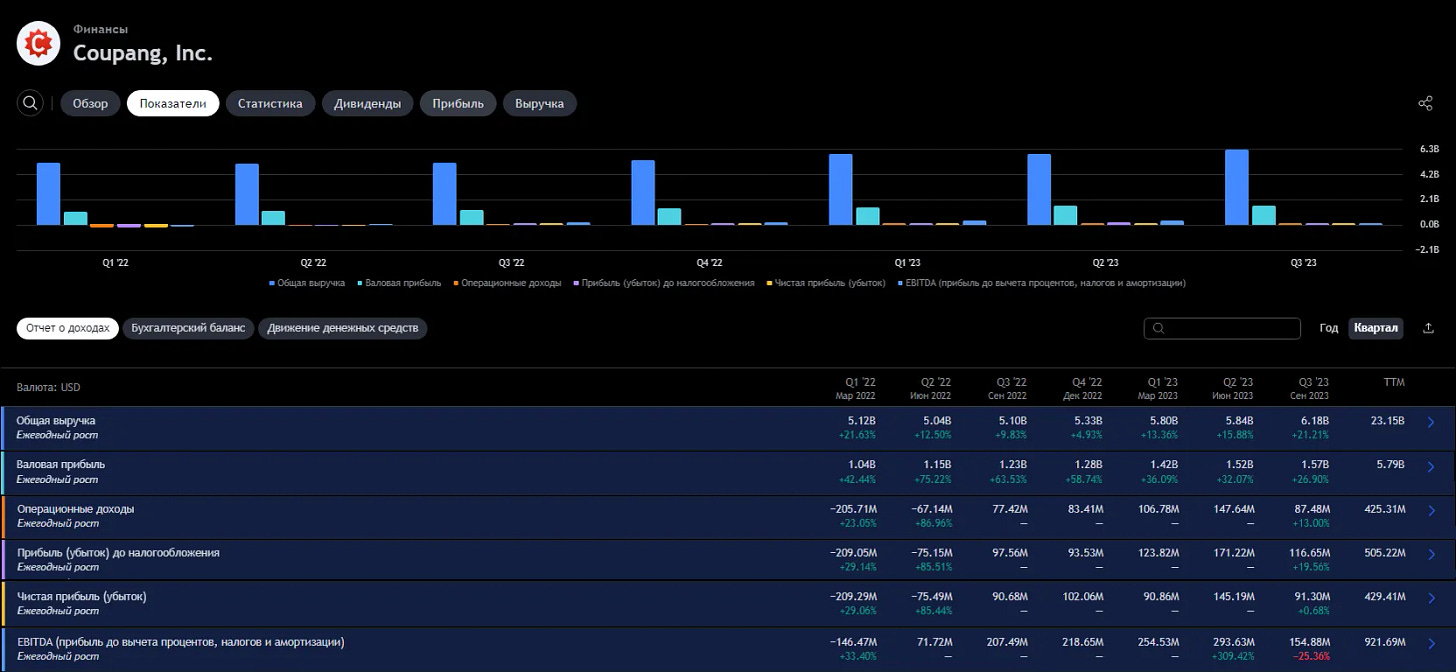Select the Квартал period toggle
The image size is (1456, 672).
1376,328
